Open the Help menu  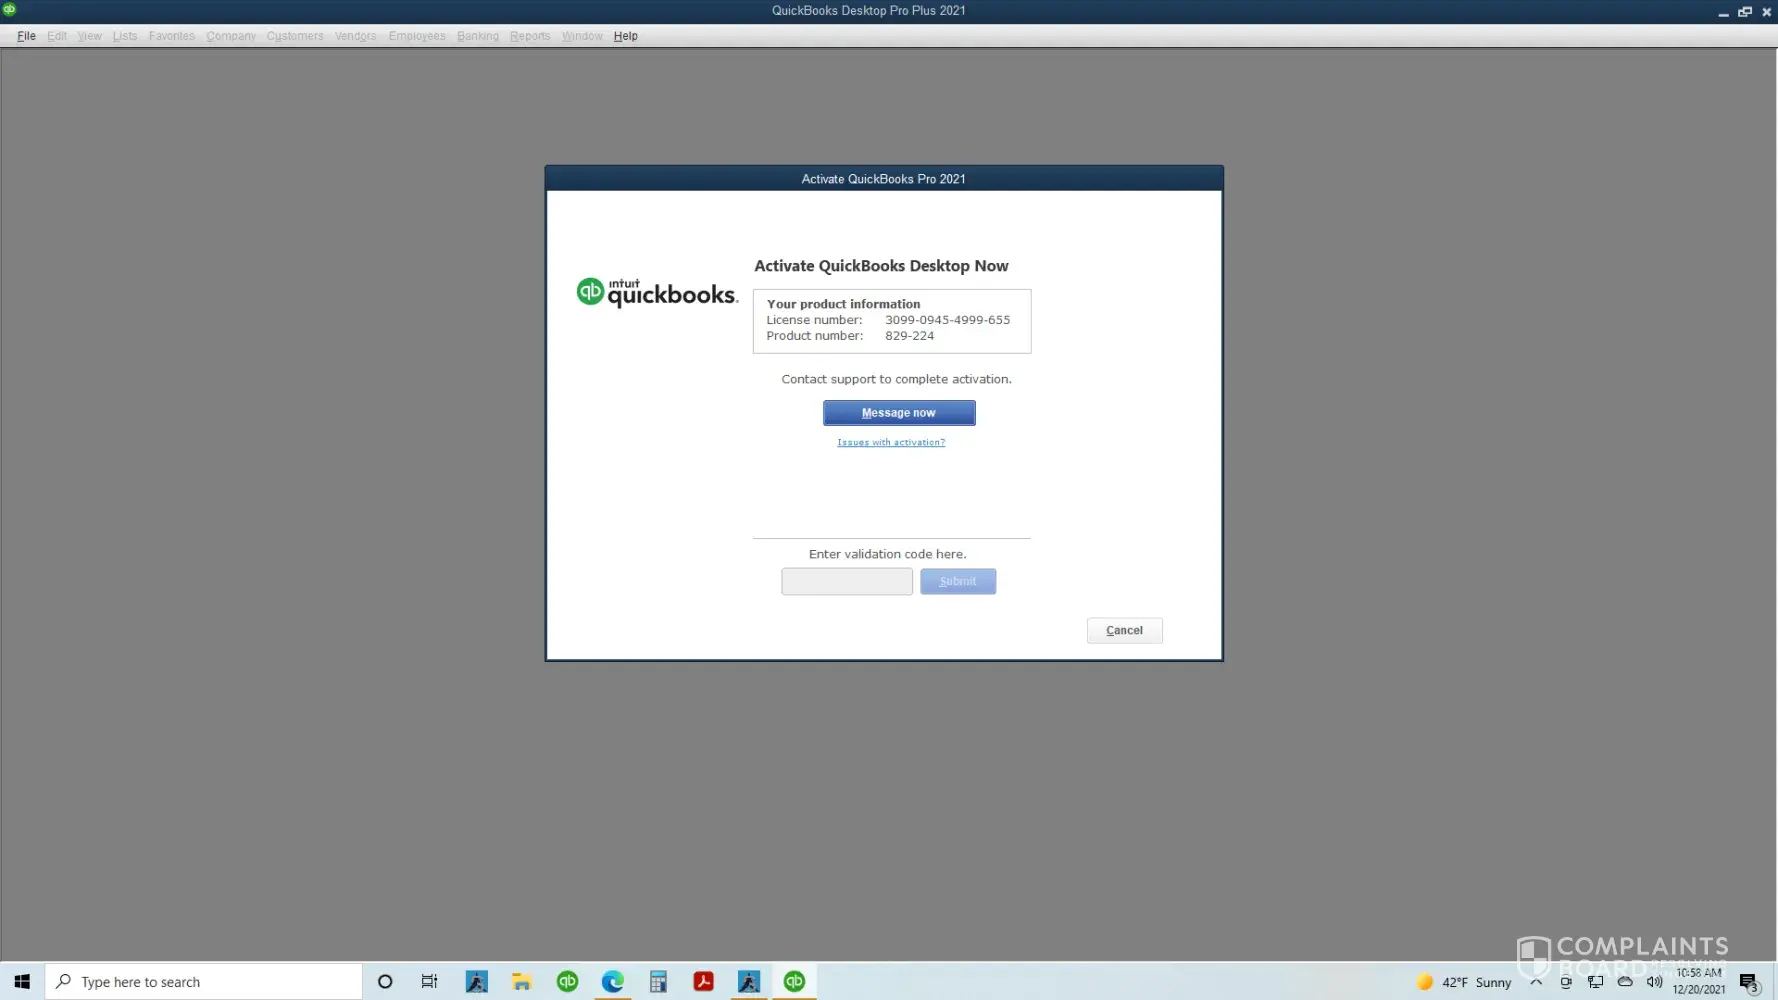[x=626, y=36]
